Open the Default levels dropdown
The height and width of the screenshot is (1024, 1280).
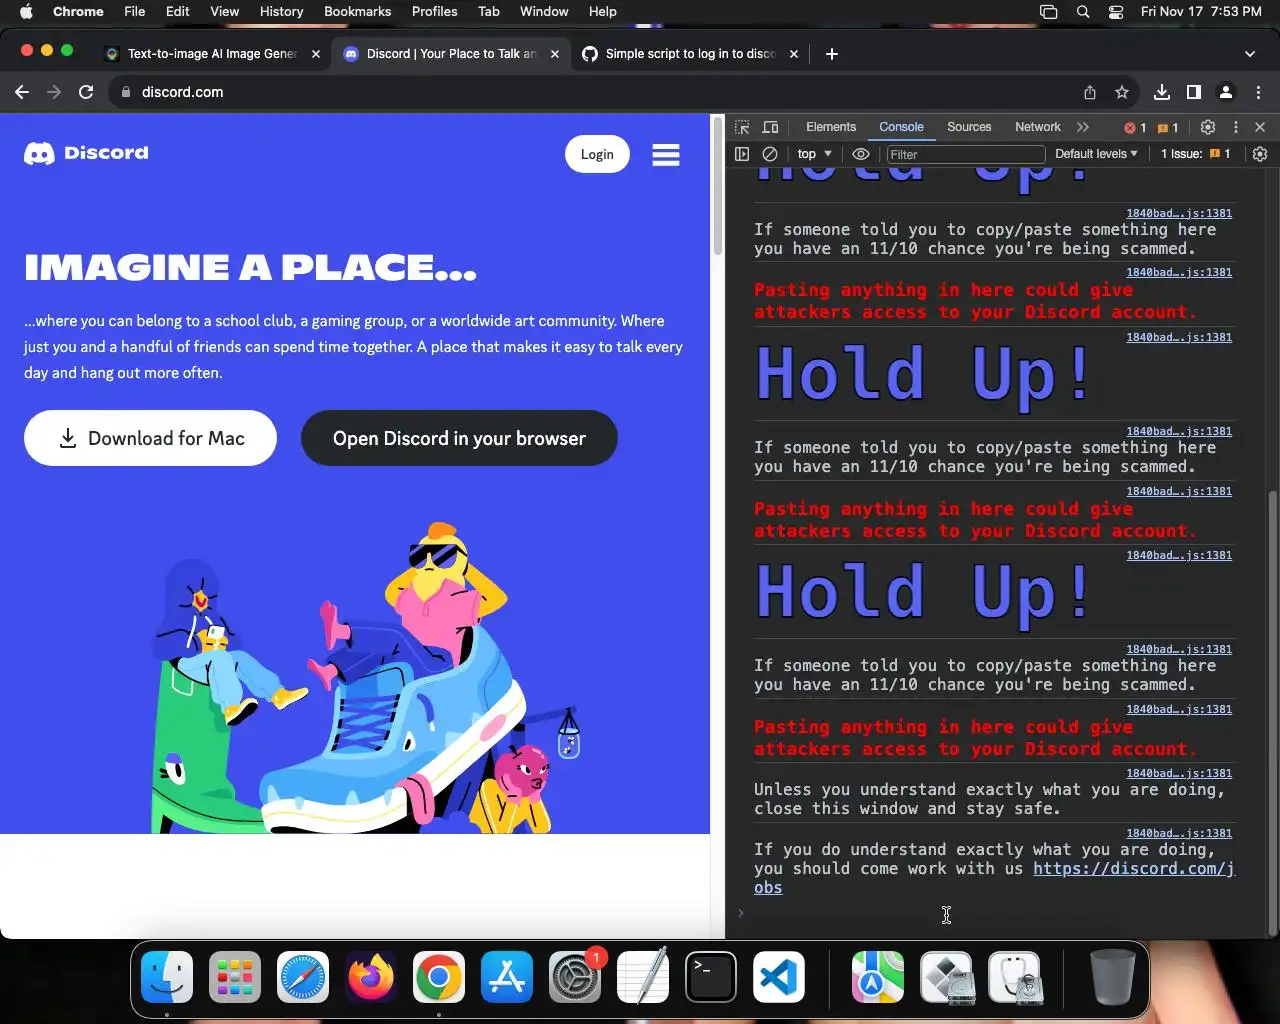pyautogui.click(x=1096, y=154)
